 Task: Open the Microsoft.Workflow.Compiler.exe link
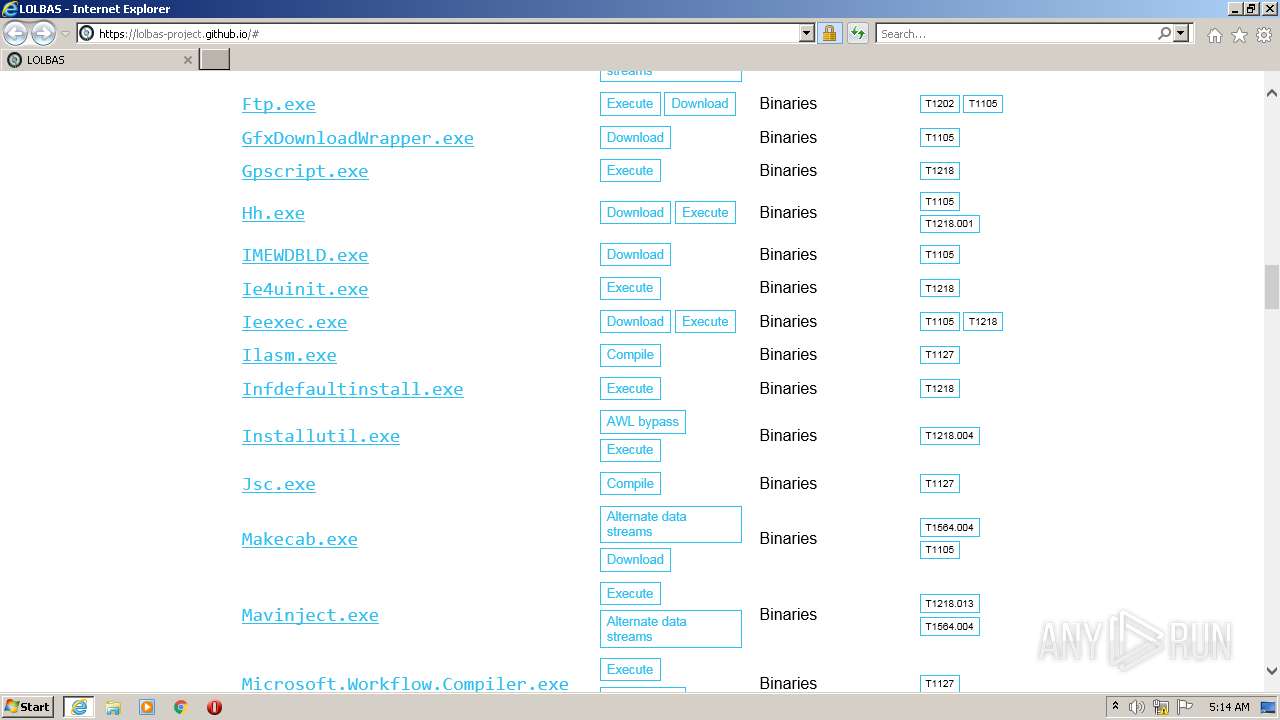coord(405,684)
